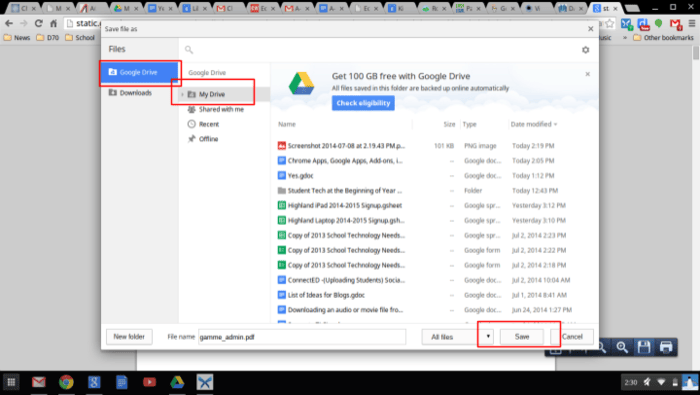Open the Other bookmarks folder
Image resolution: width=700 pixels, height=395 pixels.
coord(663,38)
